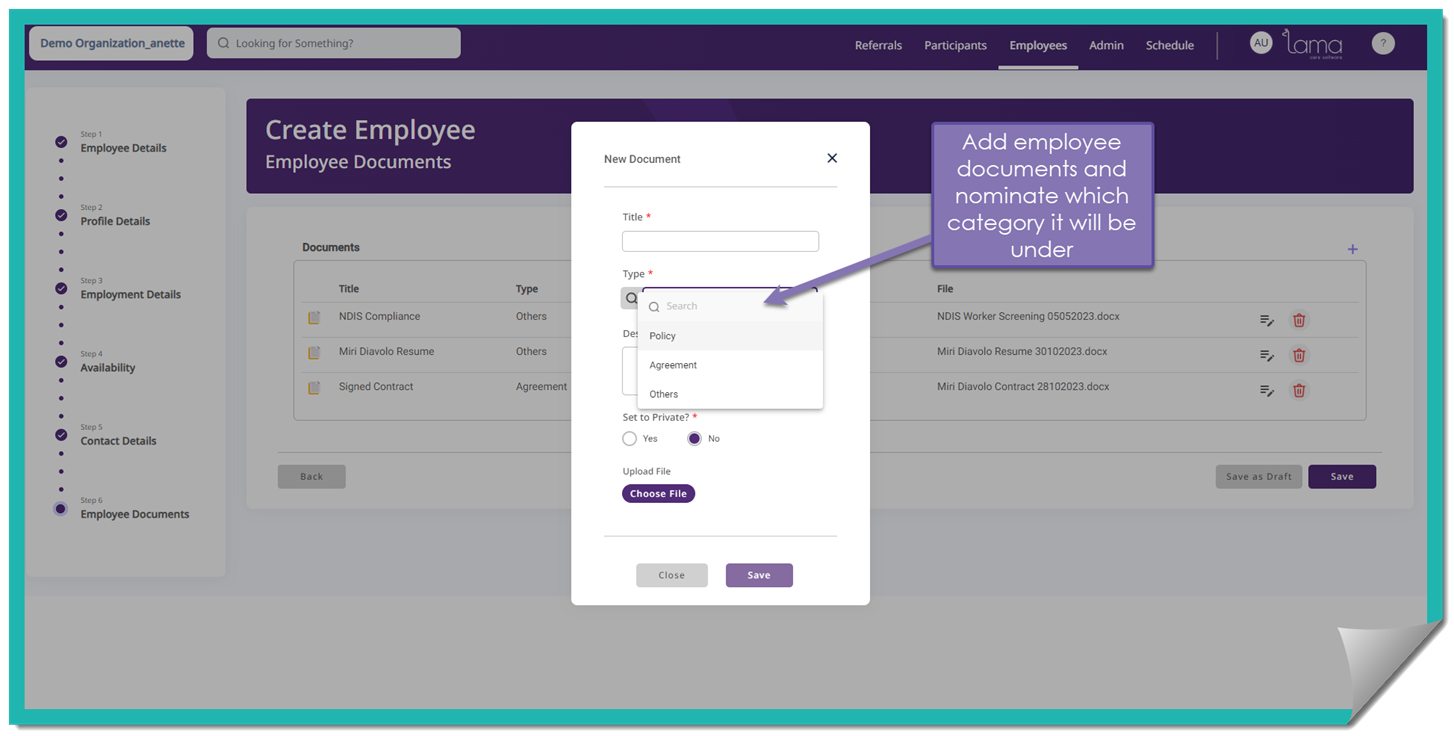The height and width of the screenshot is (736, 1454).
Task: Click the Title input field
Action: pyautogui.click(x=720, y=241)
